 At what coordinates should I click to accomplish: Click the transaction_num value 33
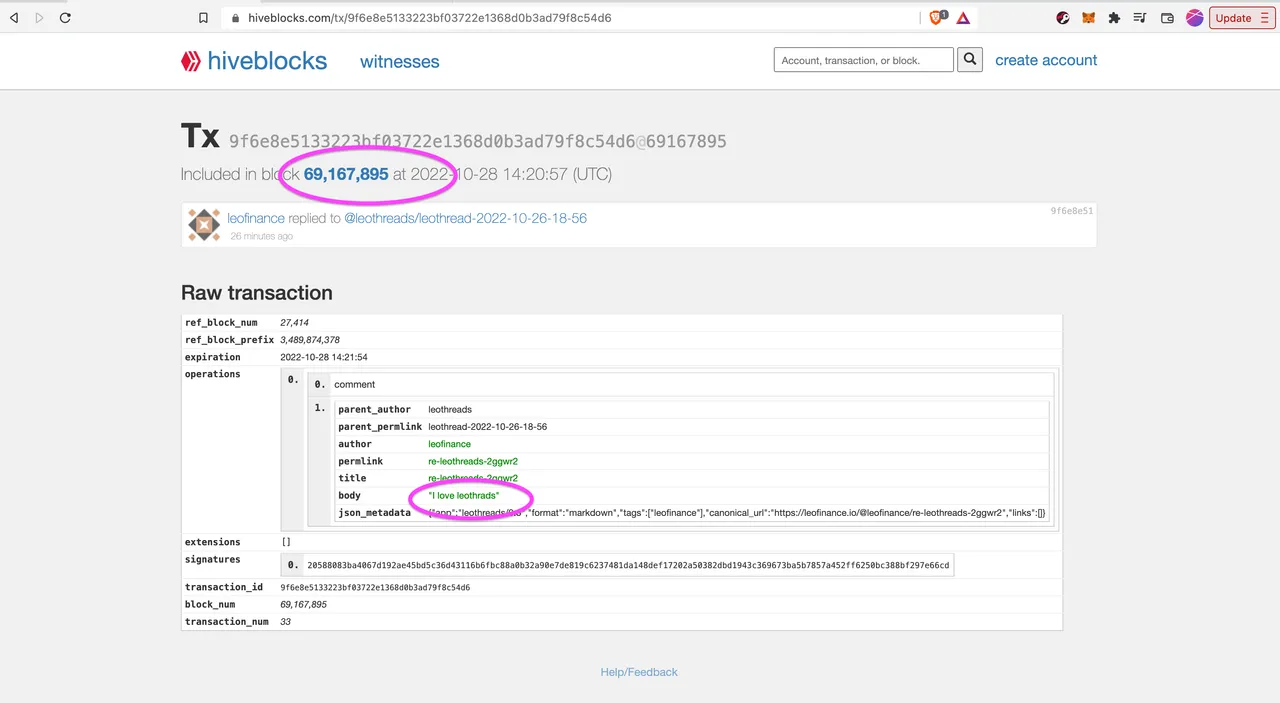coord(287,622)
